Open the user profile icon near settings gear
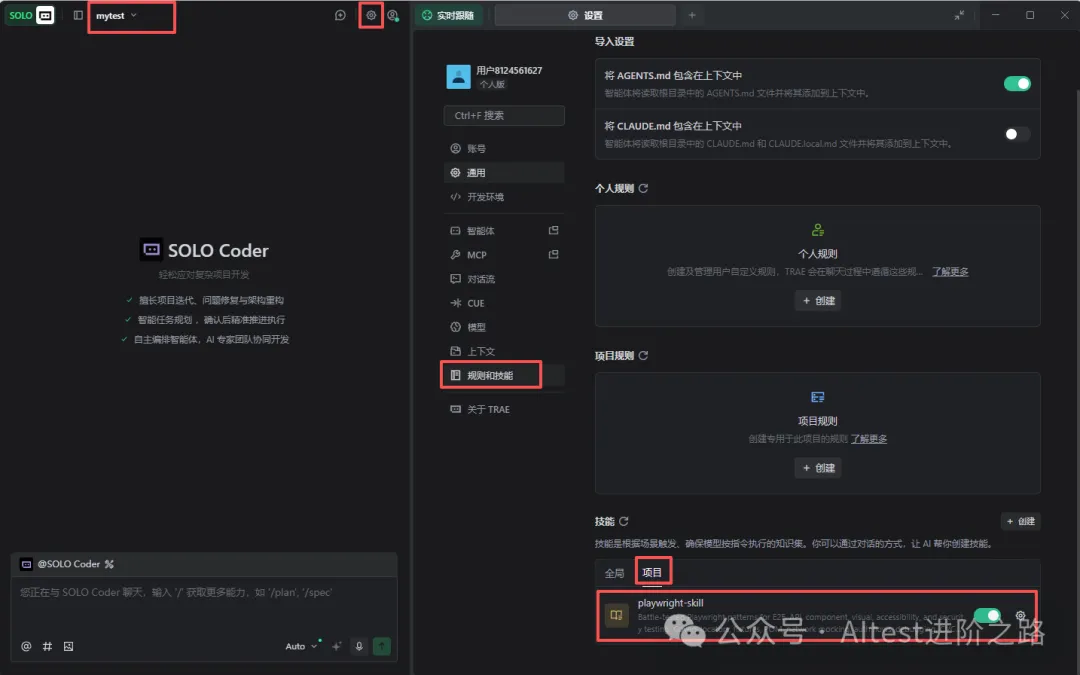 tap(392, 15)
